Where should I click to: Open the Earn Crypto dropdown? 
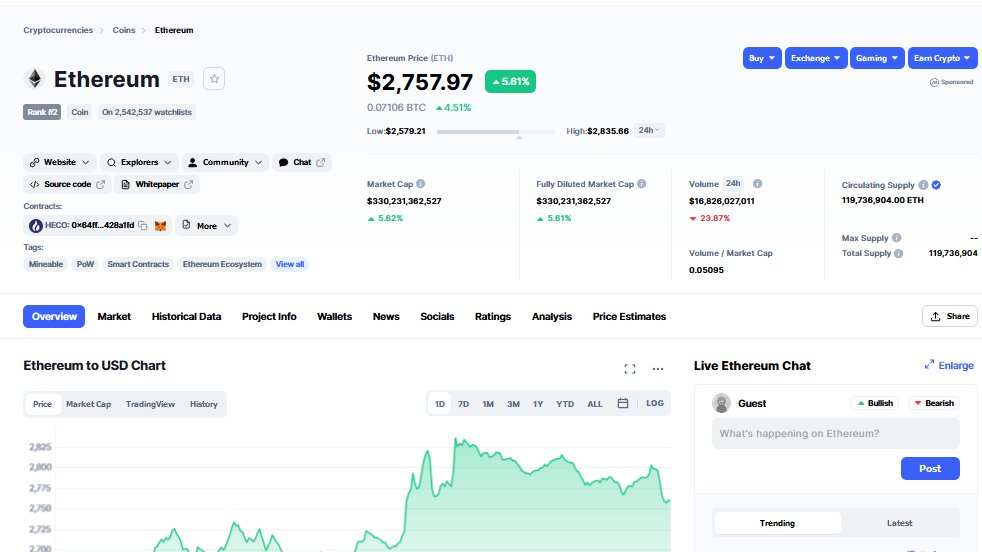tap(943, 58)
